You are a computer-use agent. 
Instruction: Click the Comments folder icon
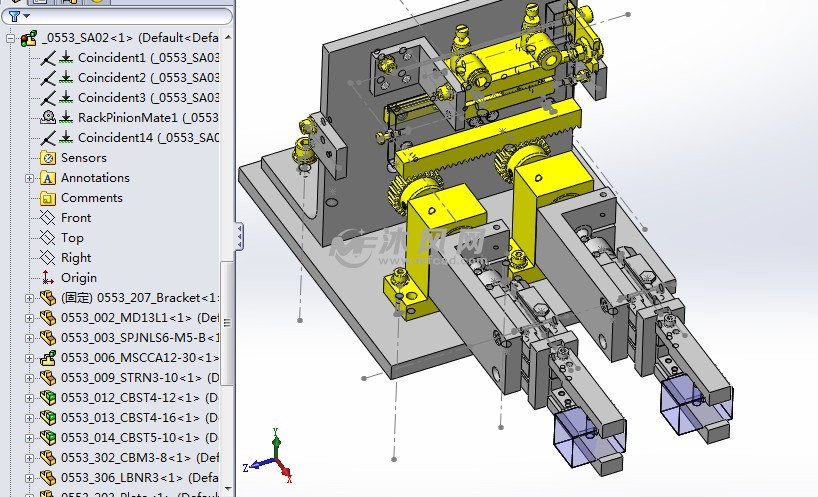tap(47, 198)
